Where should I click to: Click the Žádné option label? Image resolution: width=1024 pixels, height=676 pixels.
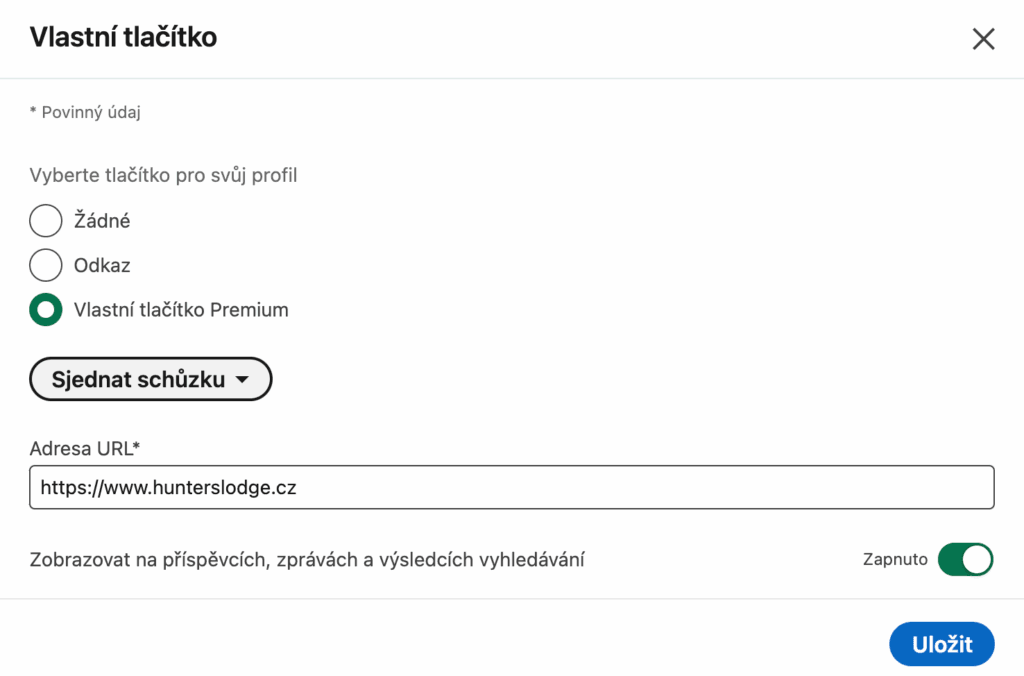102,221
